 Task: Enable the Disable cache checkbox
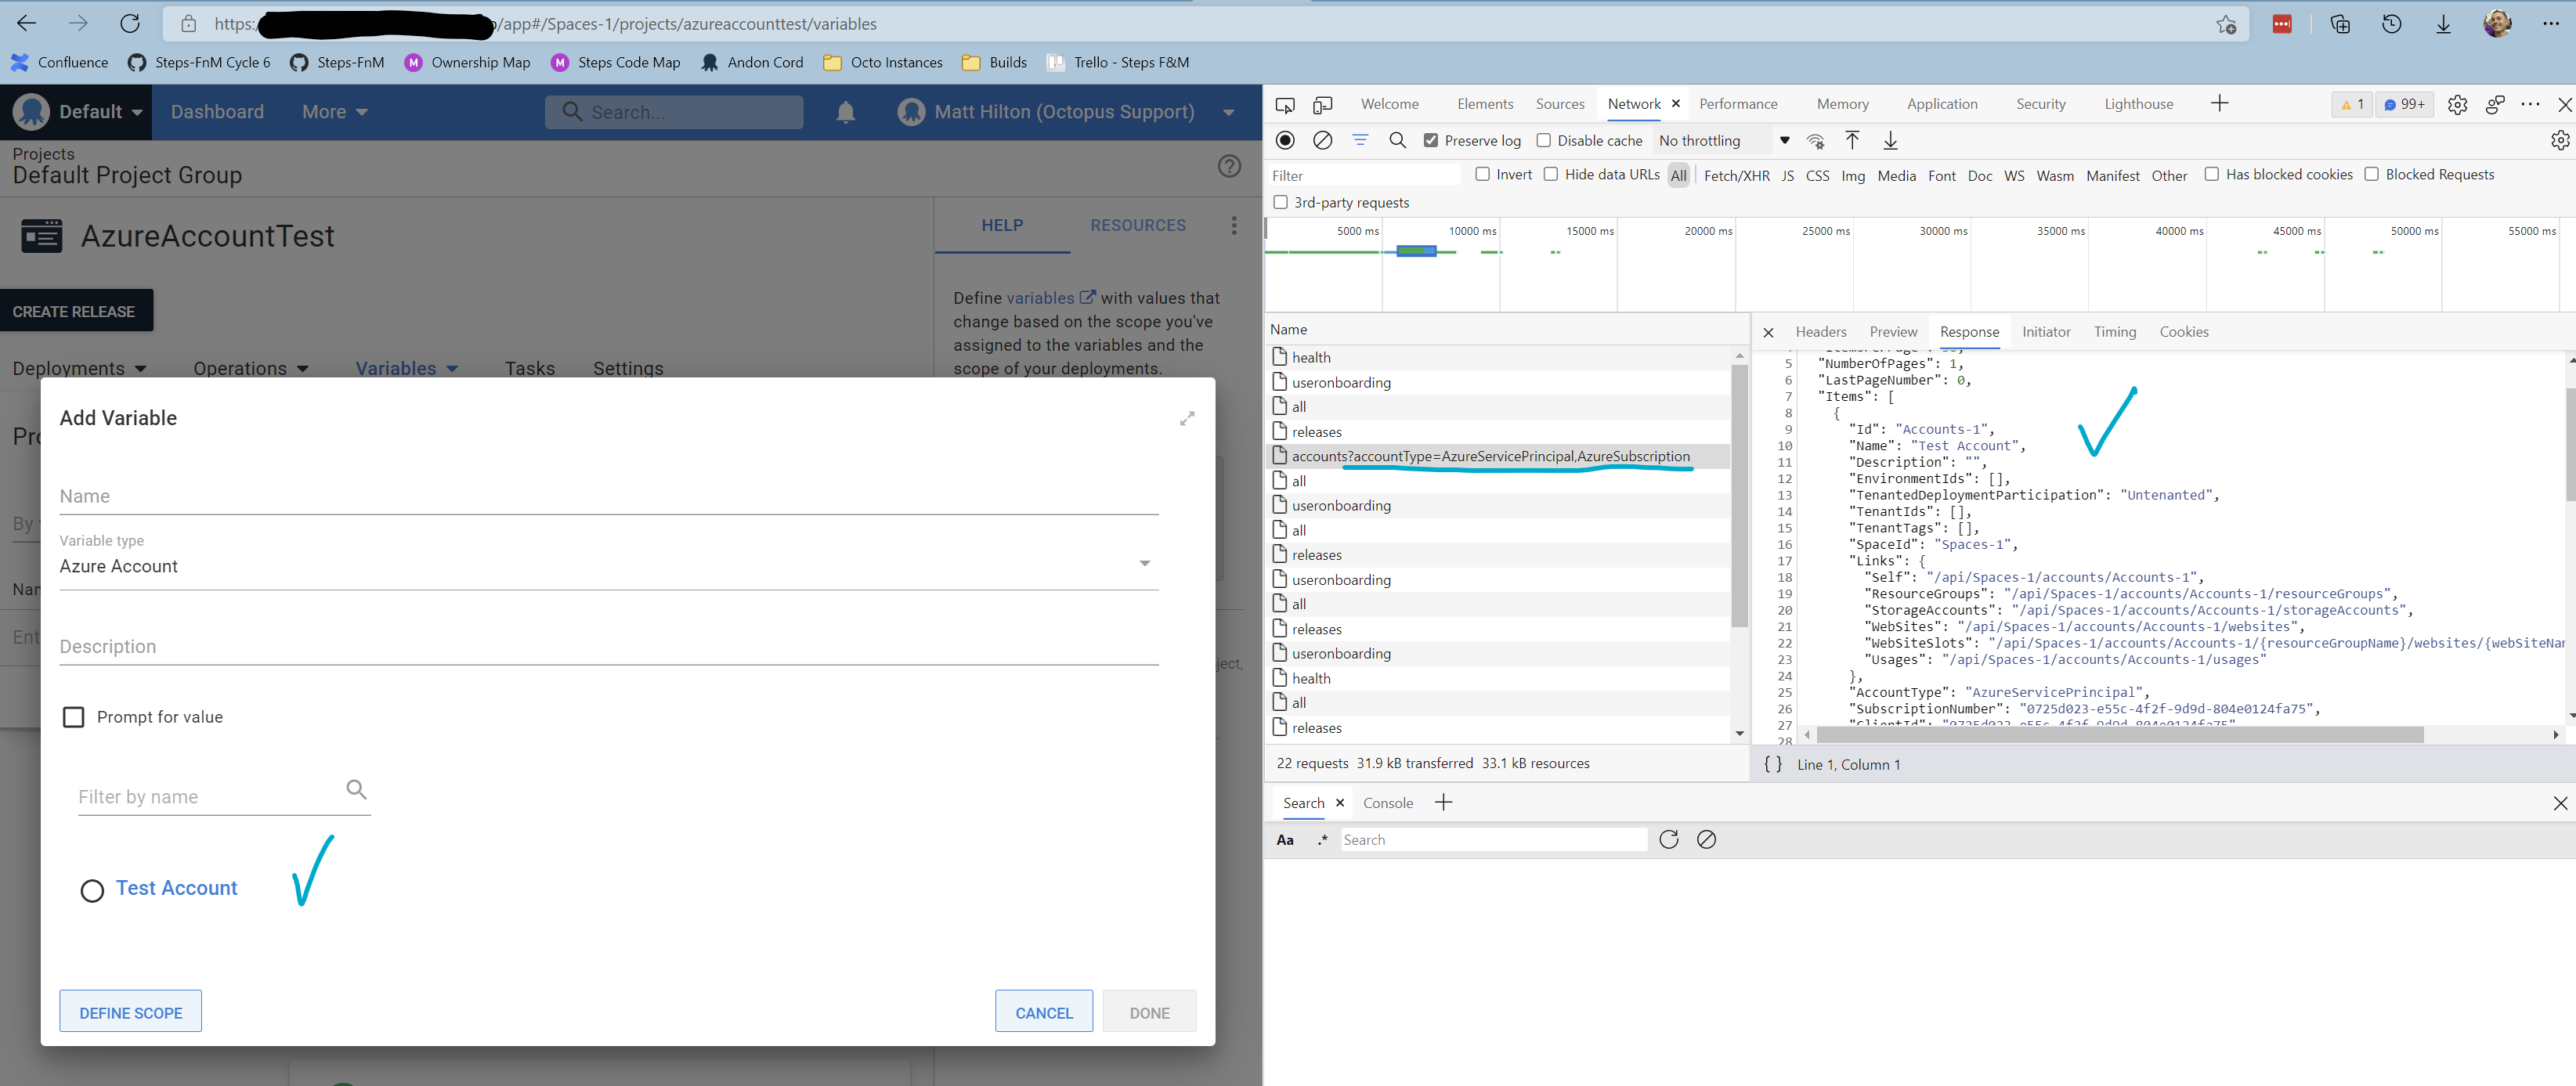tap(1545, 140)
